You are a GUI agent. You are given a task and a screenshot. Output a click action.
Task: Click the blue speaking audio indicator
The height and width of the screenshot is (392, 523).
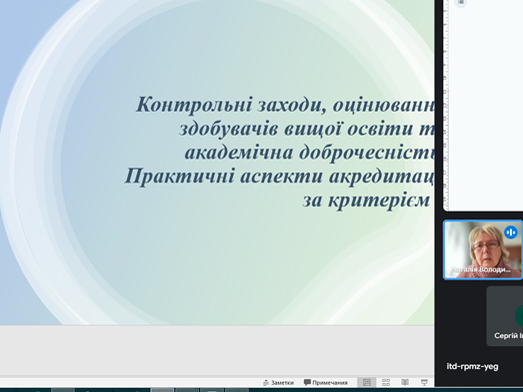point(511,232)
